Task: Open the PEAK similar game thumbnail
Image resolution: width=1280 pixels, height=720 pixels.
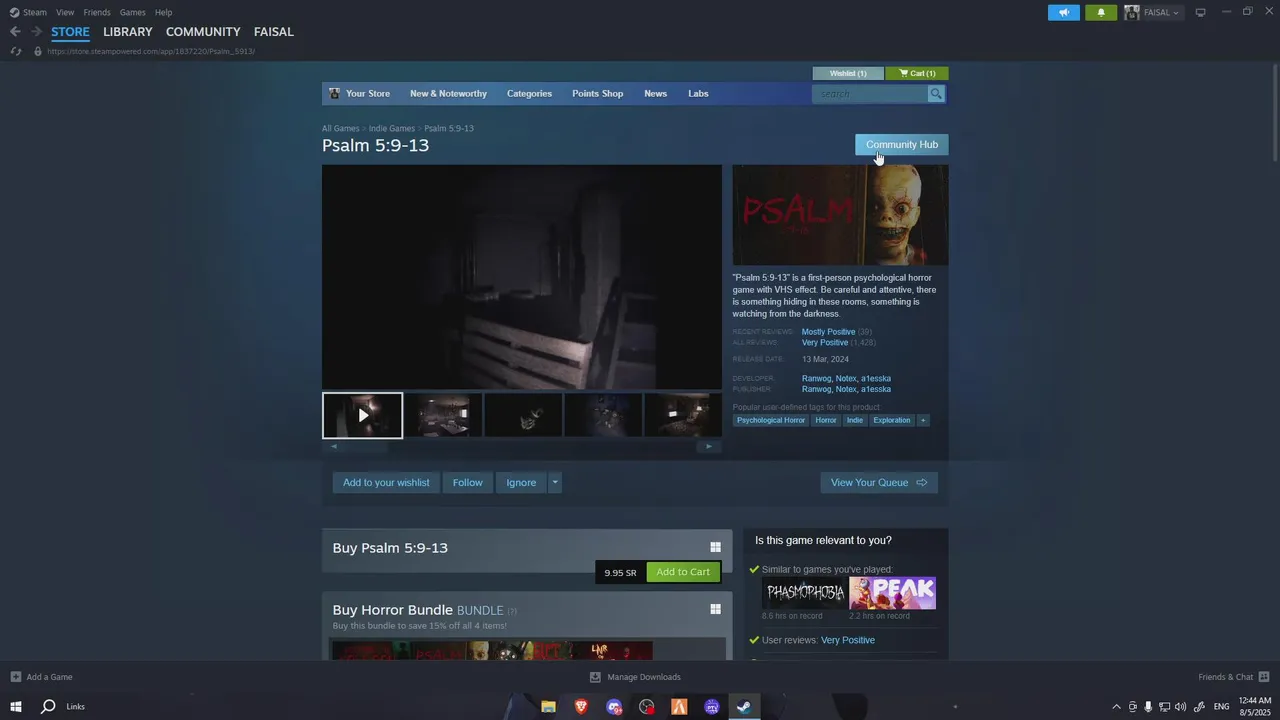Action: click(x=893, y=593)
